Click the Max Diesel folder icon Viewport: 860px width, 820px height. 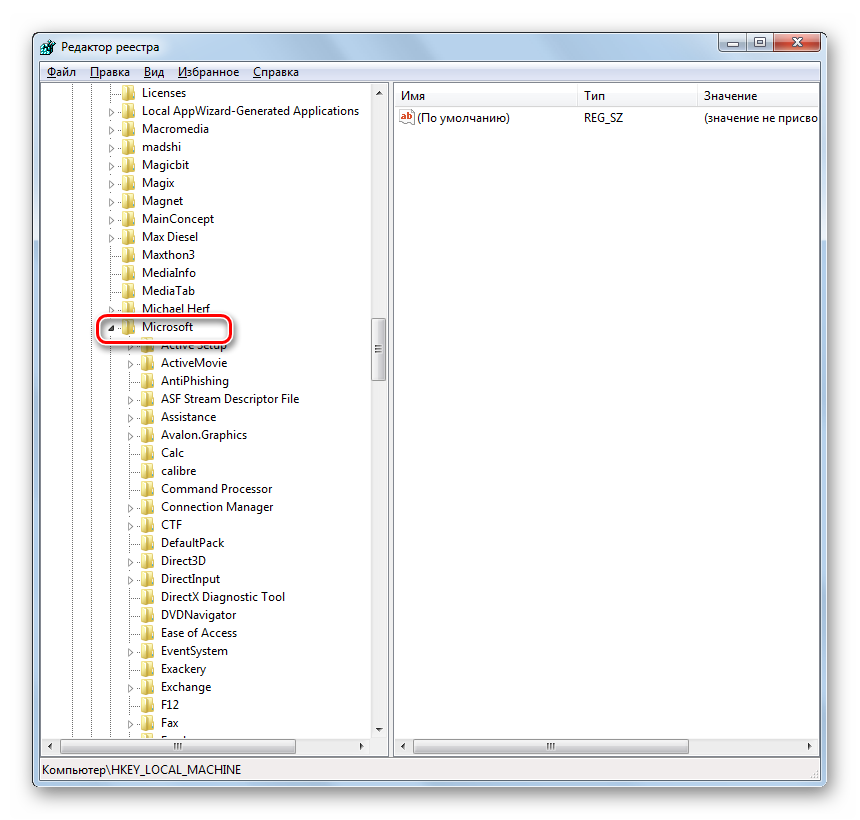(x=129, y=237)
